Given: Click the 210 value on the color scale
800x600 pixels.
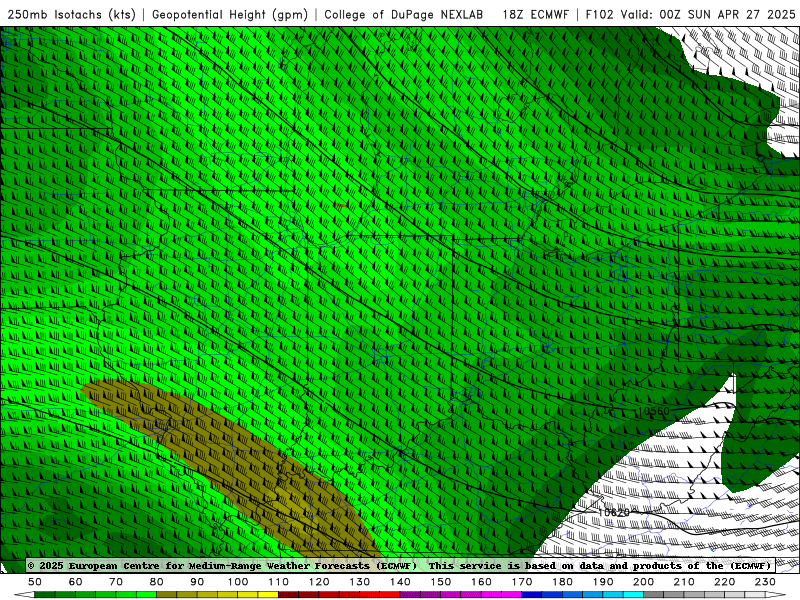Looking at the screenshot, I should 684,582.
